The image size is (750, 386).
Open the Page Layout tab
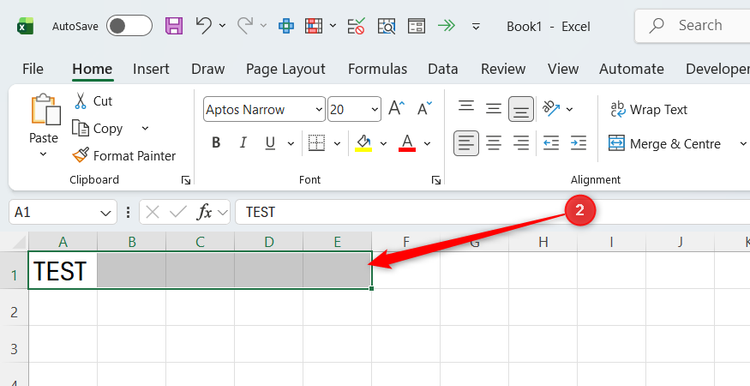coord(286,69)
